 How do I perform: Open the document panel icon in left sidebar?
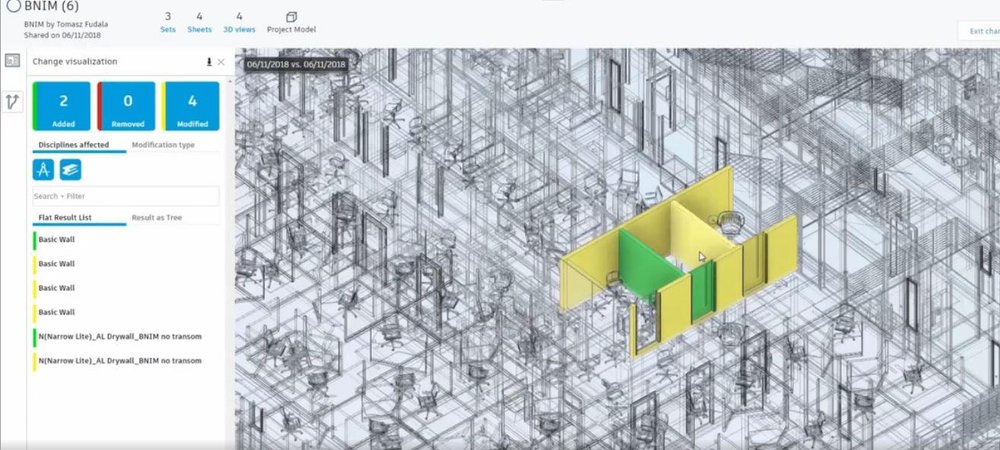(x=12, y=61)
